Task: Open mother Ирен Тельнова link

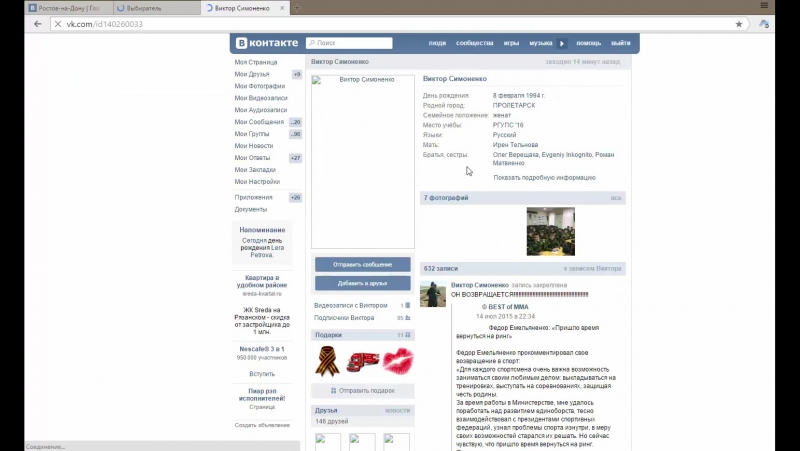Action: click(515, 145)
